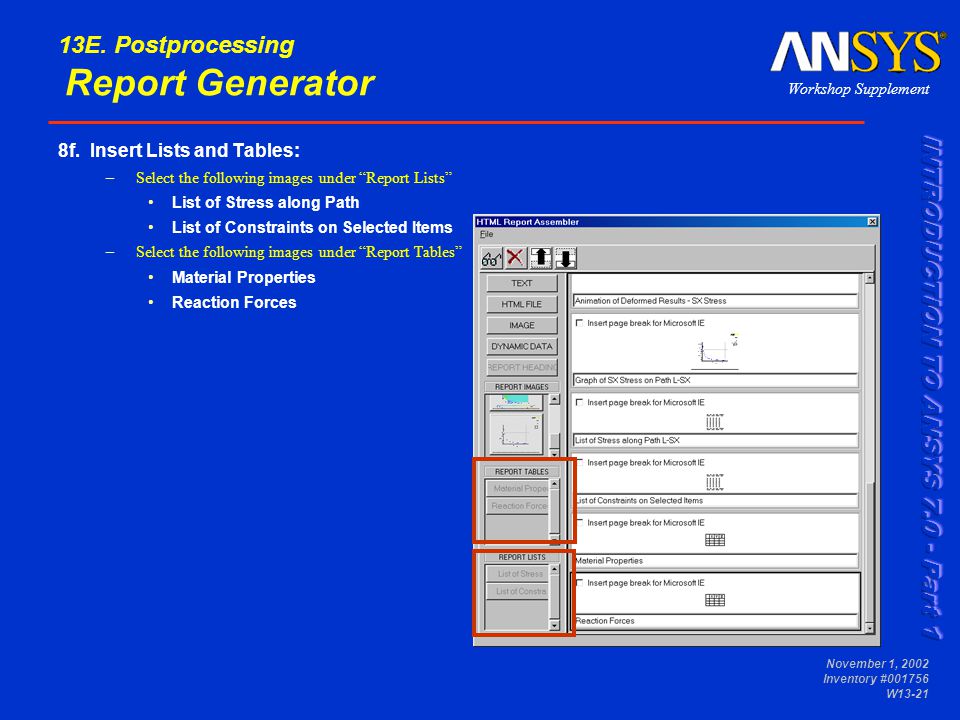The image size is (960, 720).
Task: Click the red X delete icon
Action: click(516, 258)
